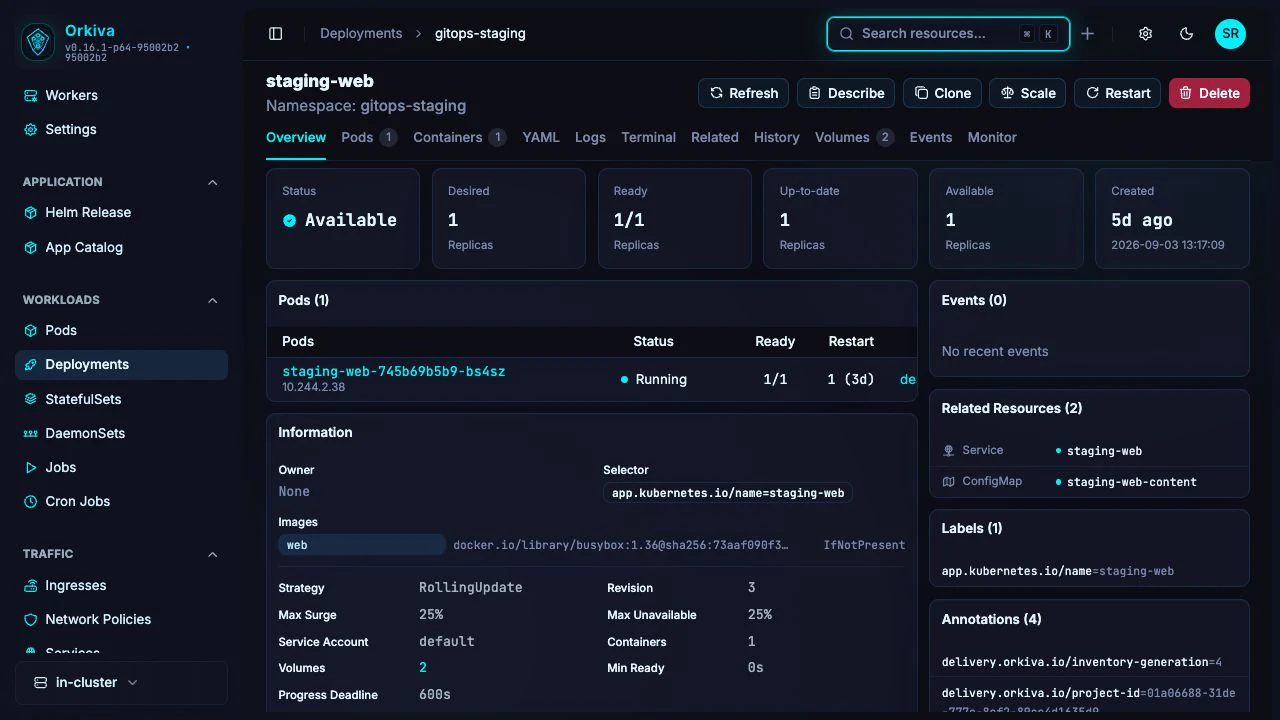This screenshot has height=720, width=1280.
Task: Open the SR user avatar
Action: (1231, 33)
